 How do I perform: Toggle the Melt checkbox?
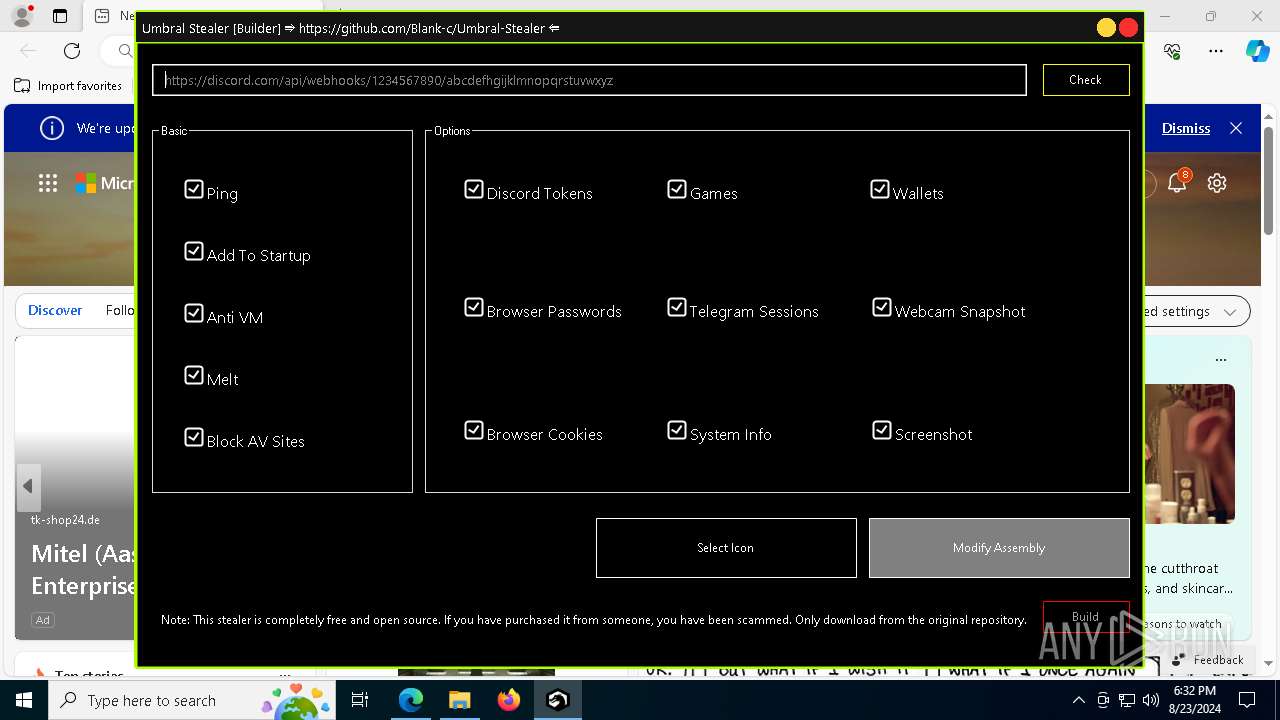(x=194, y=376)
